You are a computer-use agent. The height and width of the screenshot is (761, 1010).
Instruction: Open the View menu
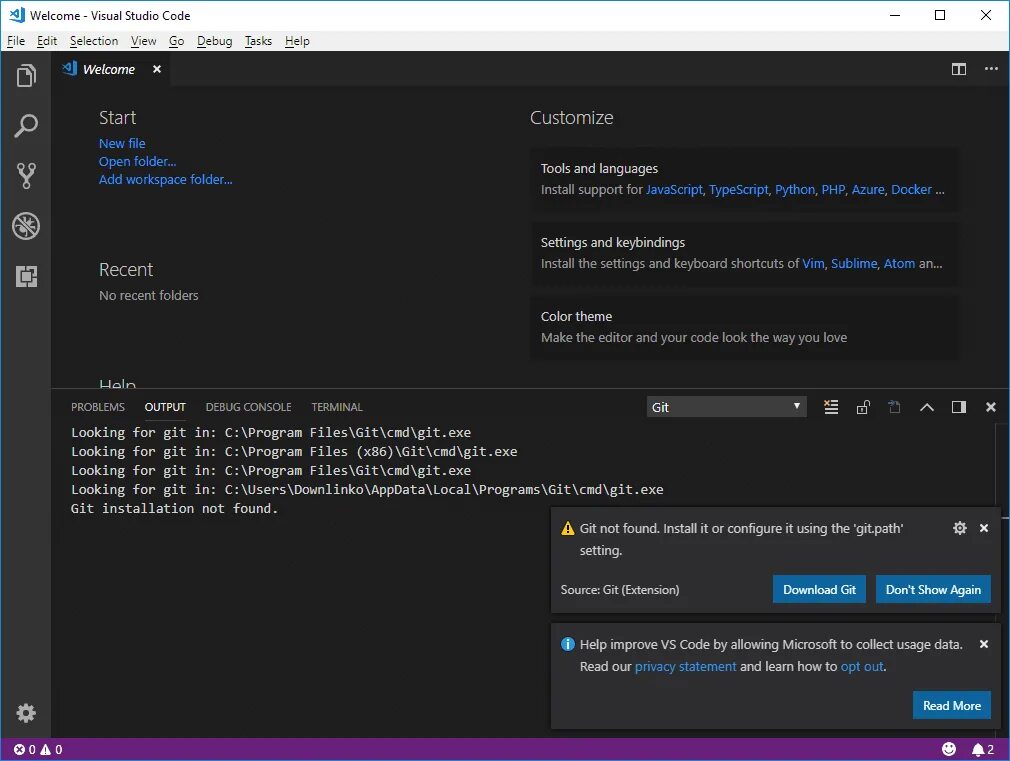[x=144, y=41]
